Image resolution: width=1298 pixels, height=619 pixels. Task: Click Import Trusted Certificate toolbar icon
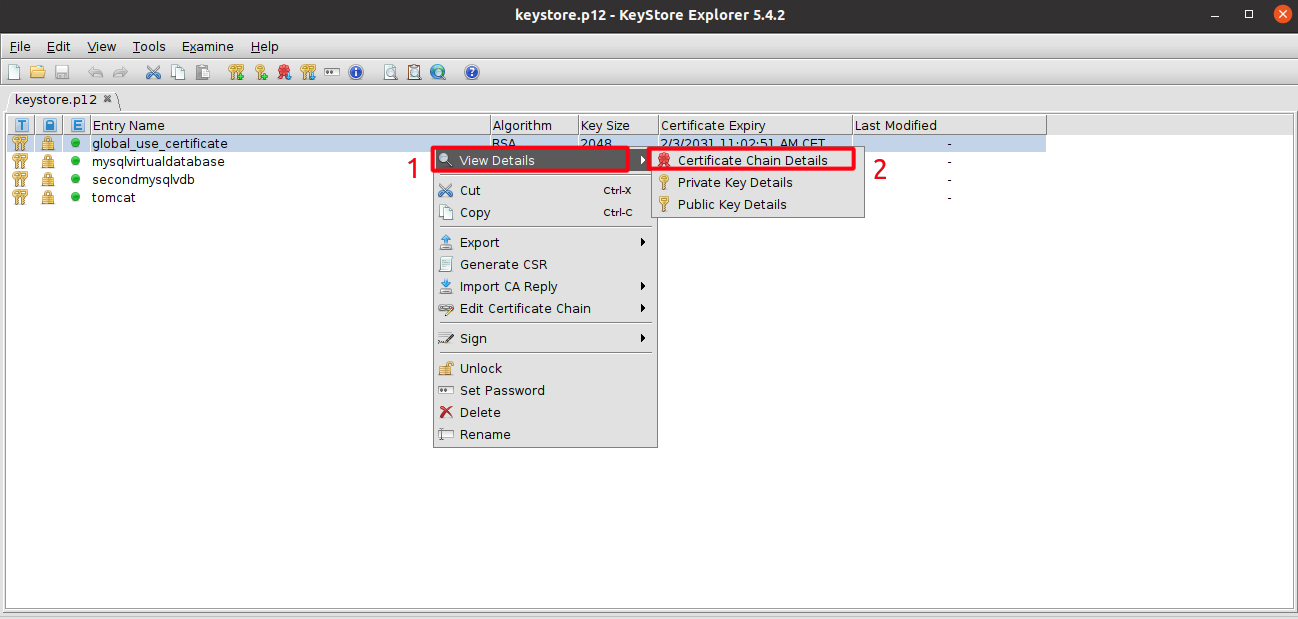(x=284, y=72)
